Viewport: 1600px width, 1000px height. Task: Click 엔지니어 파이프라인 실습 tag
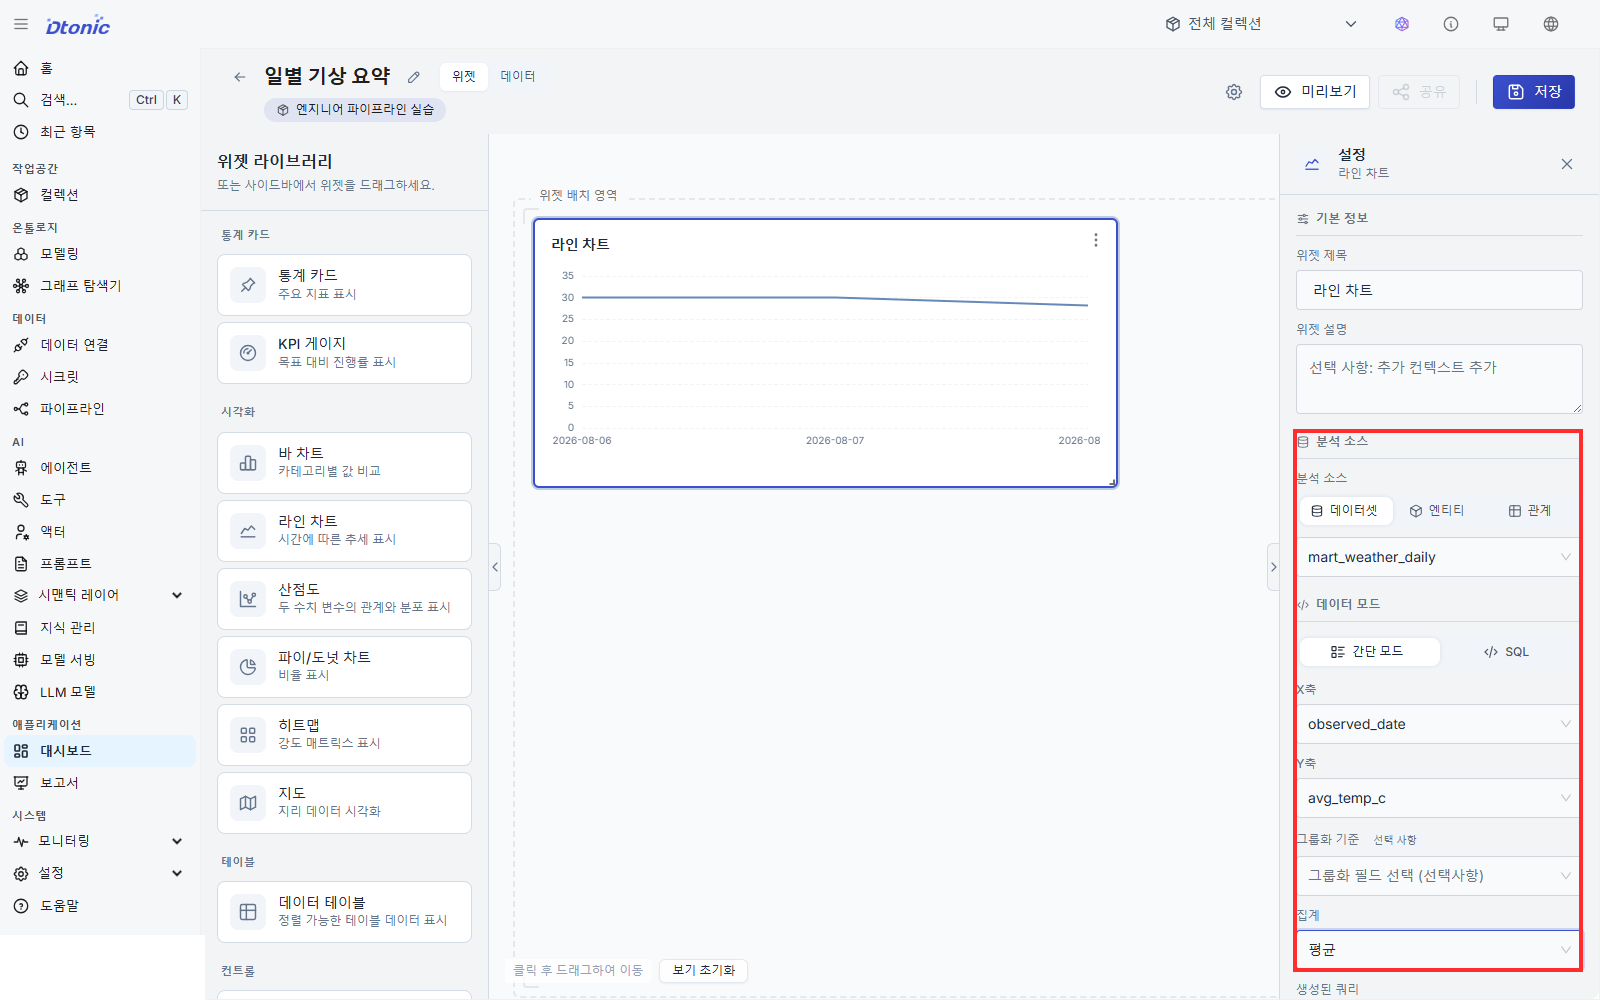355,109
